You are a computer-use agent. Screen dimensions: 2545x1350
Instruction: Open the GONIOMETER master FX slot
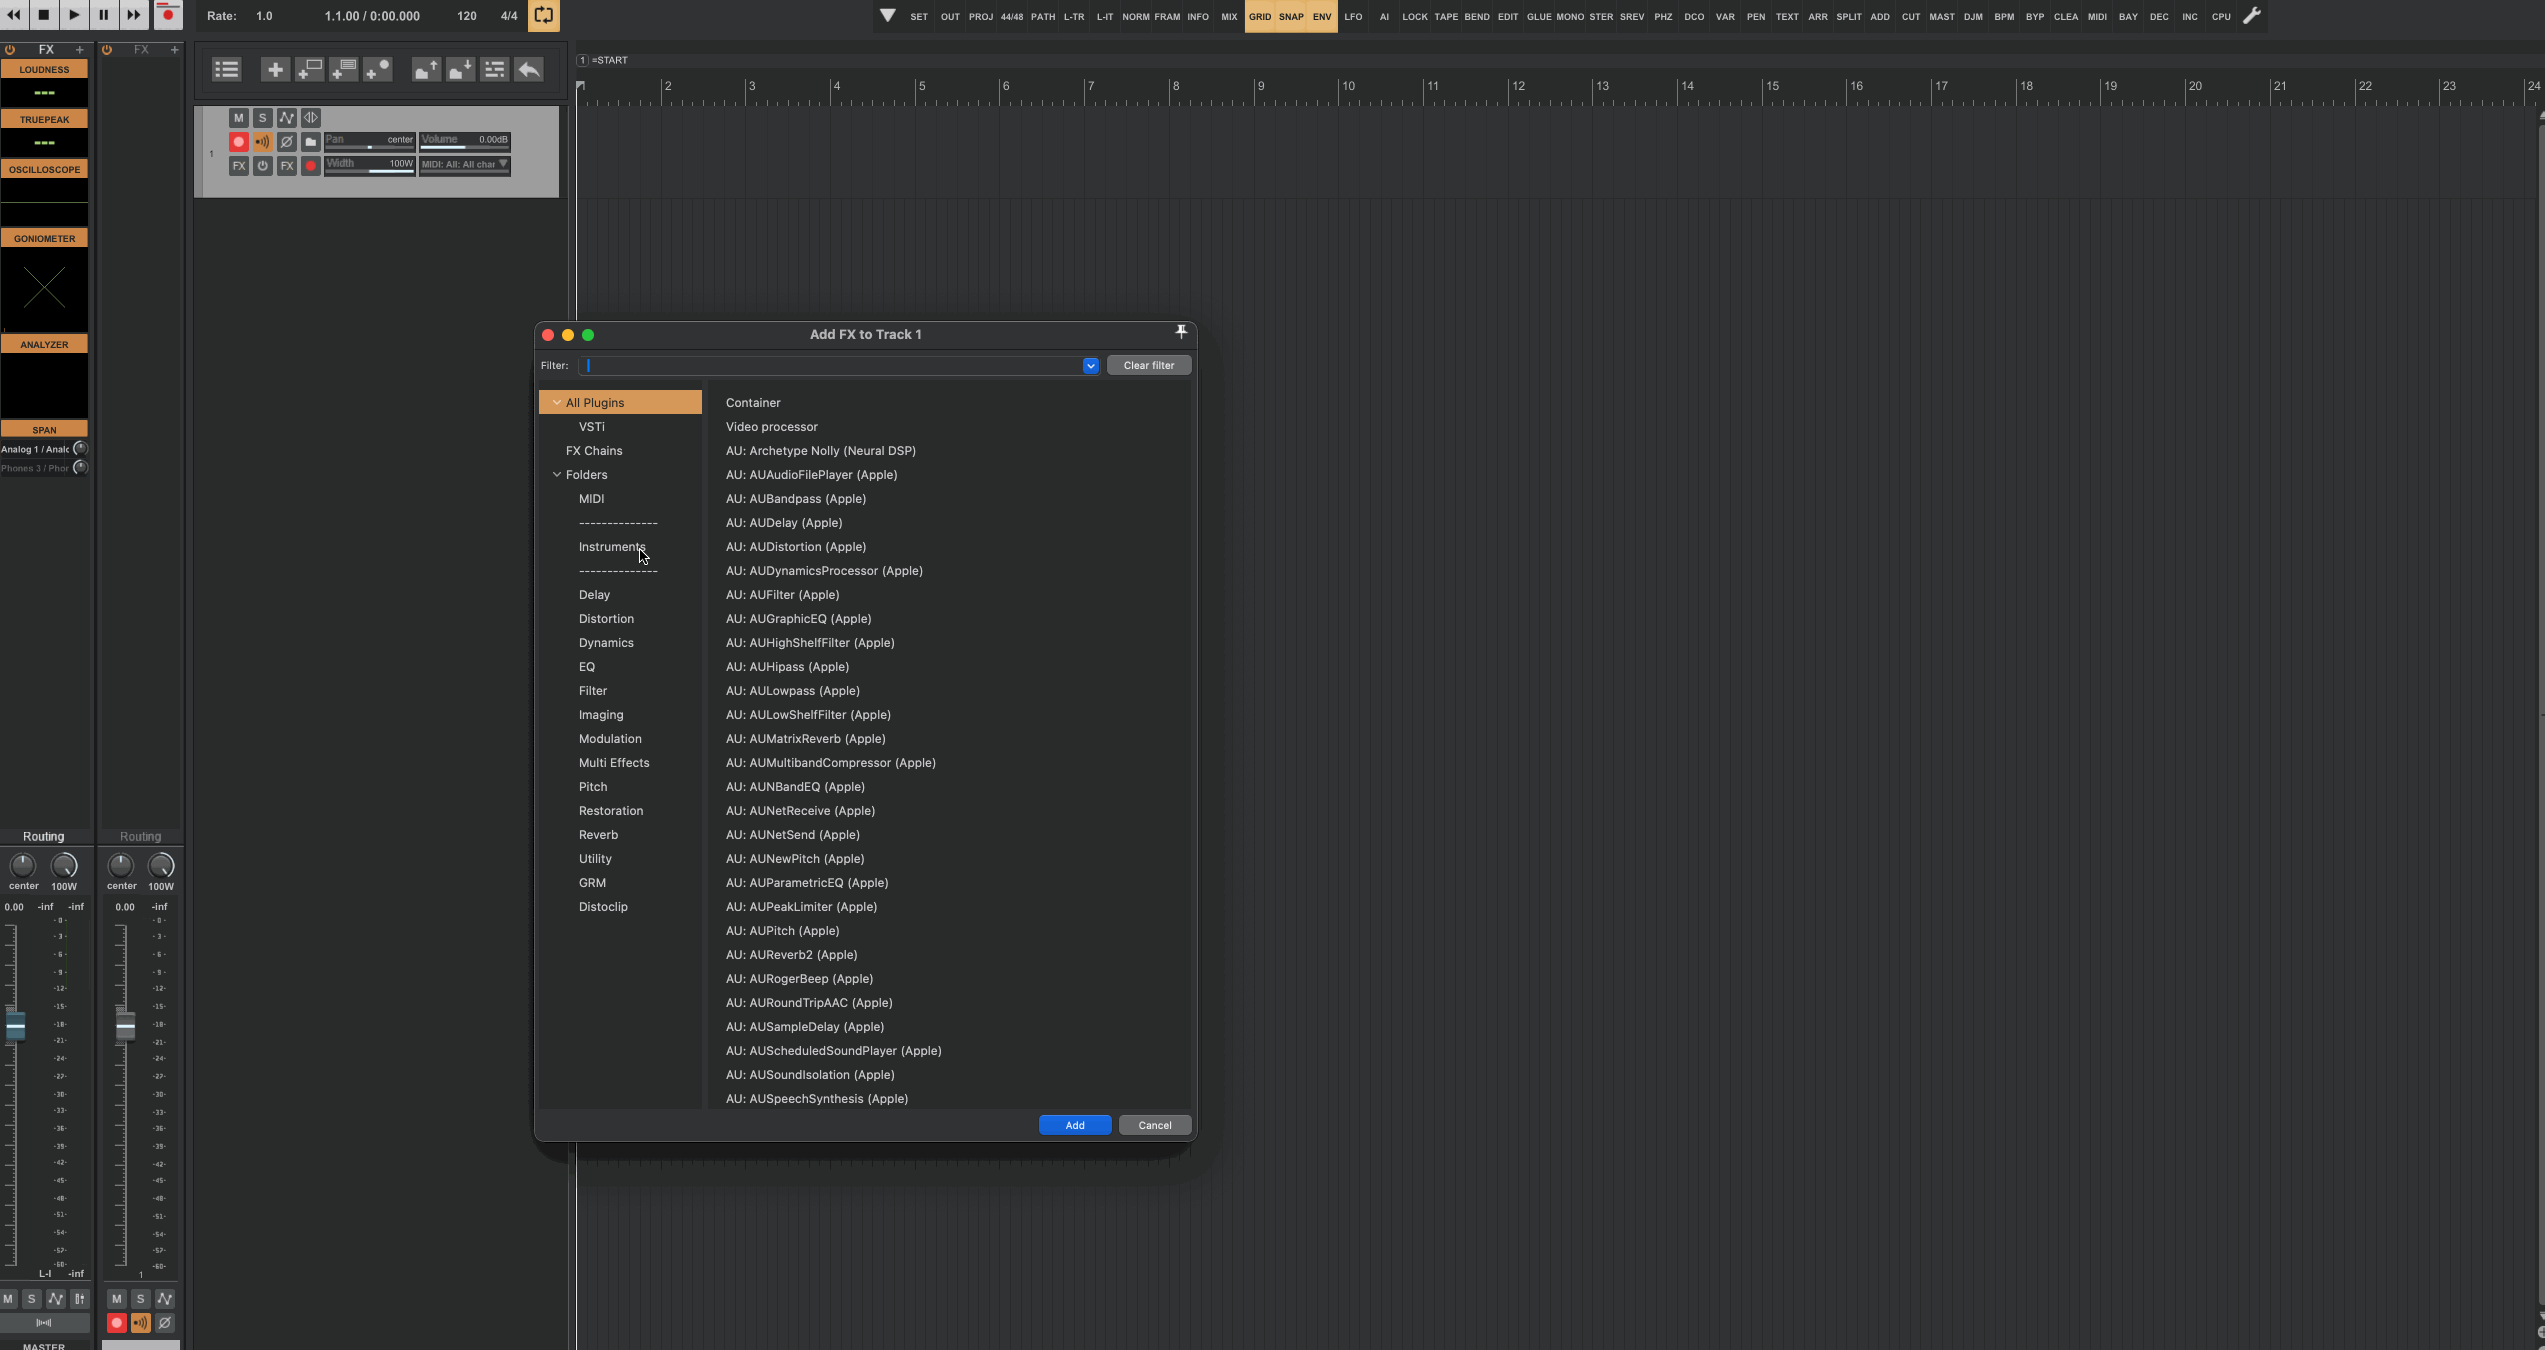point(44,238)
